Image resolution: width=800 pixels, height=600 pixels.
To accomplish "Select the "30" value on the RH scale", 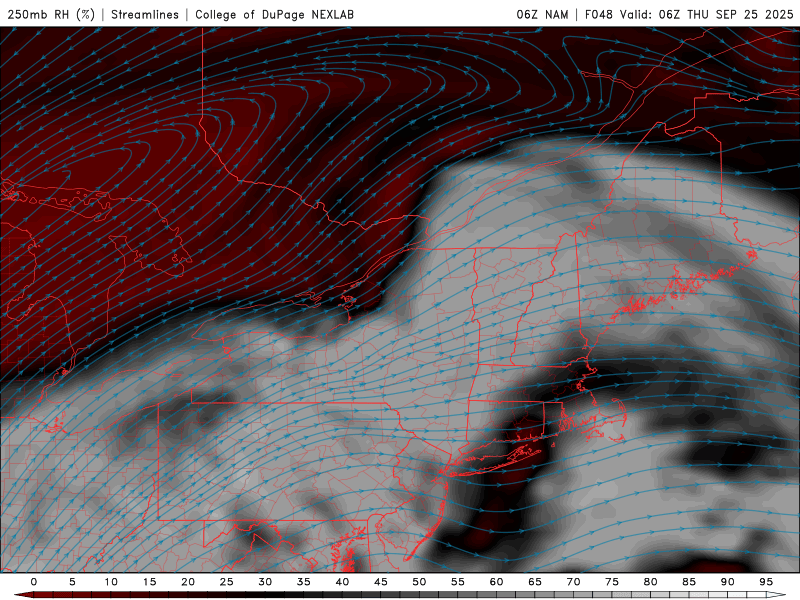I will point(265,582).
